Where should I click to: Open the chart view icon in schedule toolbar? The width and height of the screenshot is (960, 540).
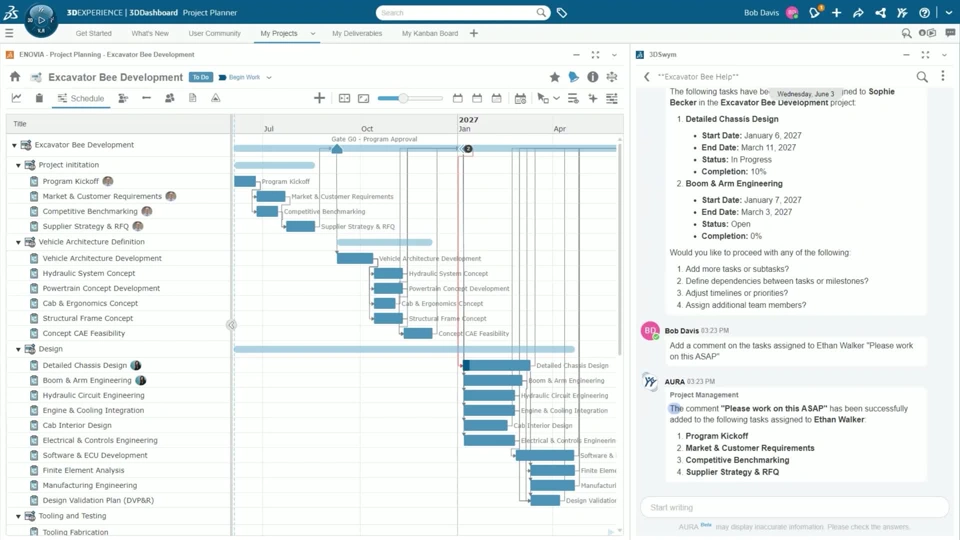[17, 98]
